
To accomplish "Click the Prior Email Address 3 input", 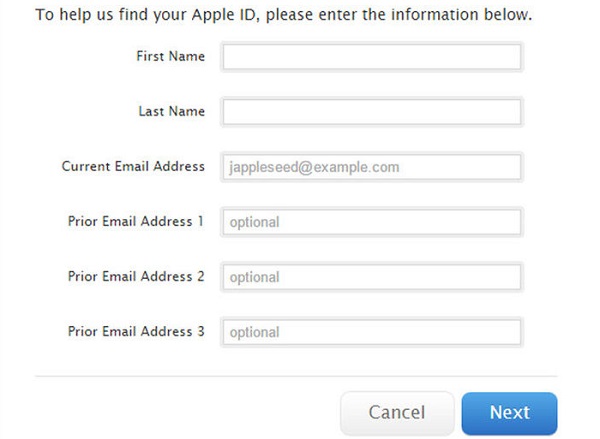I will 372,332.
